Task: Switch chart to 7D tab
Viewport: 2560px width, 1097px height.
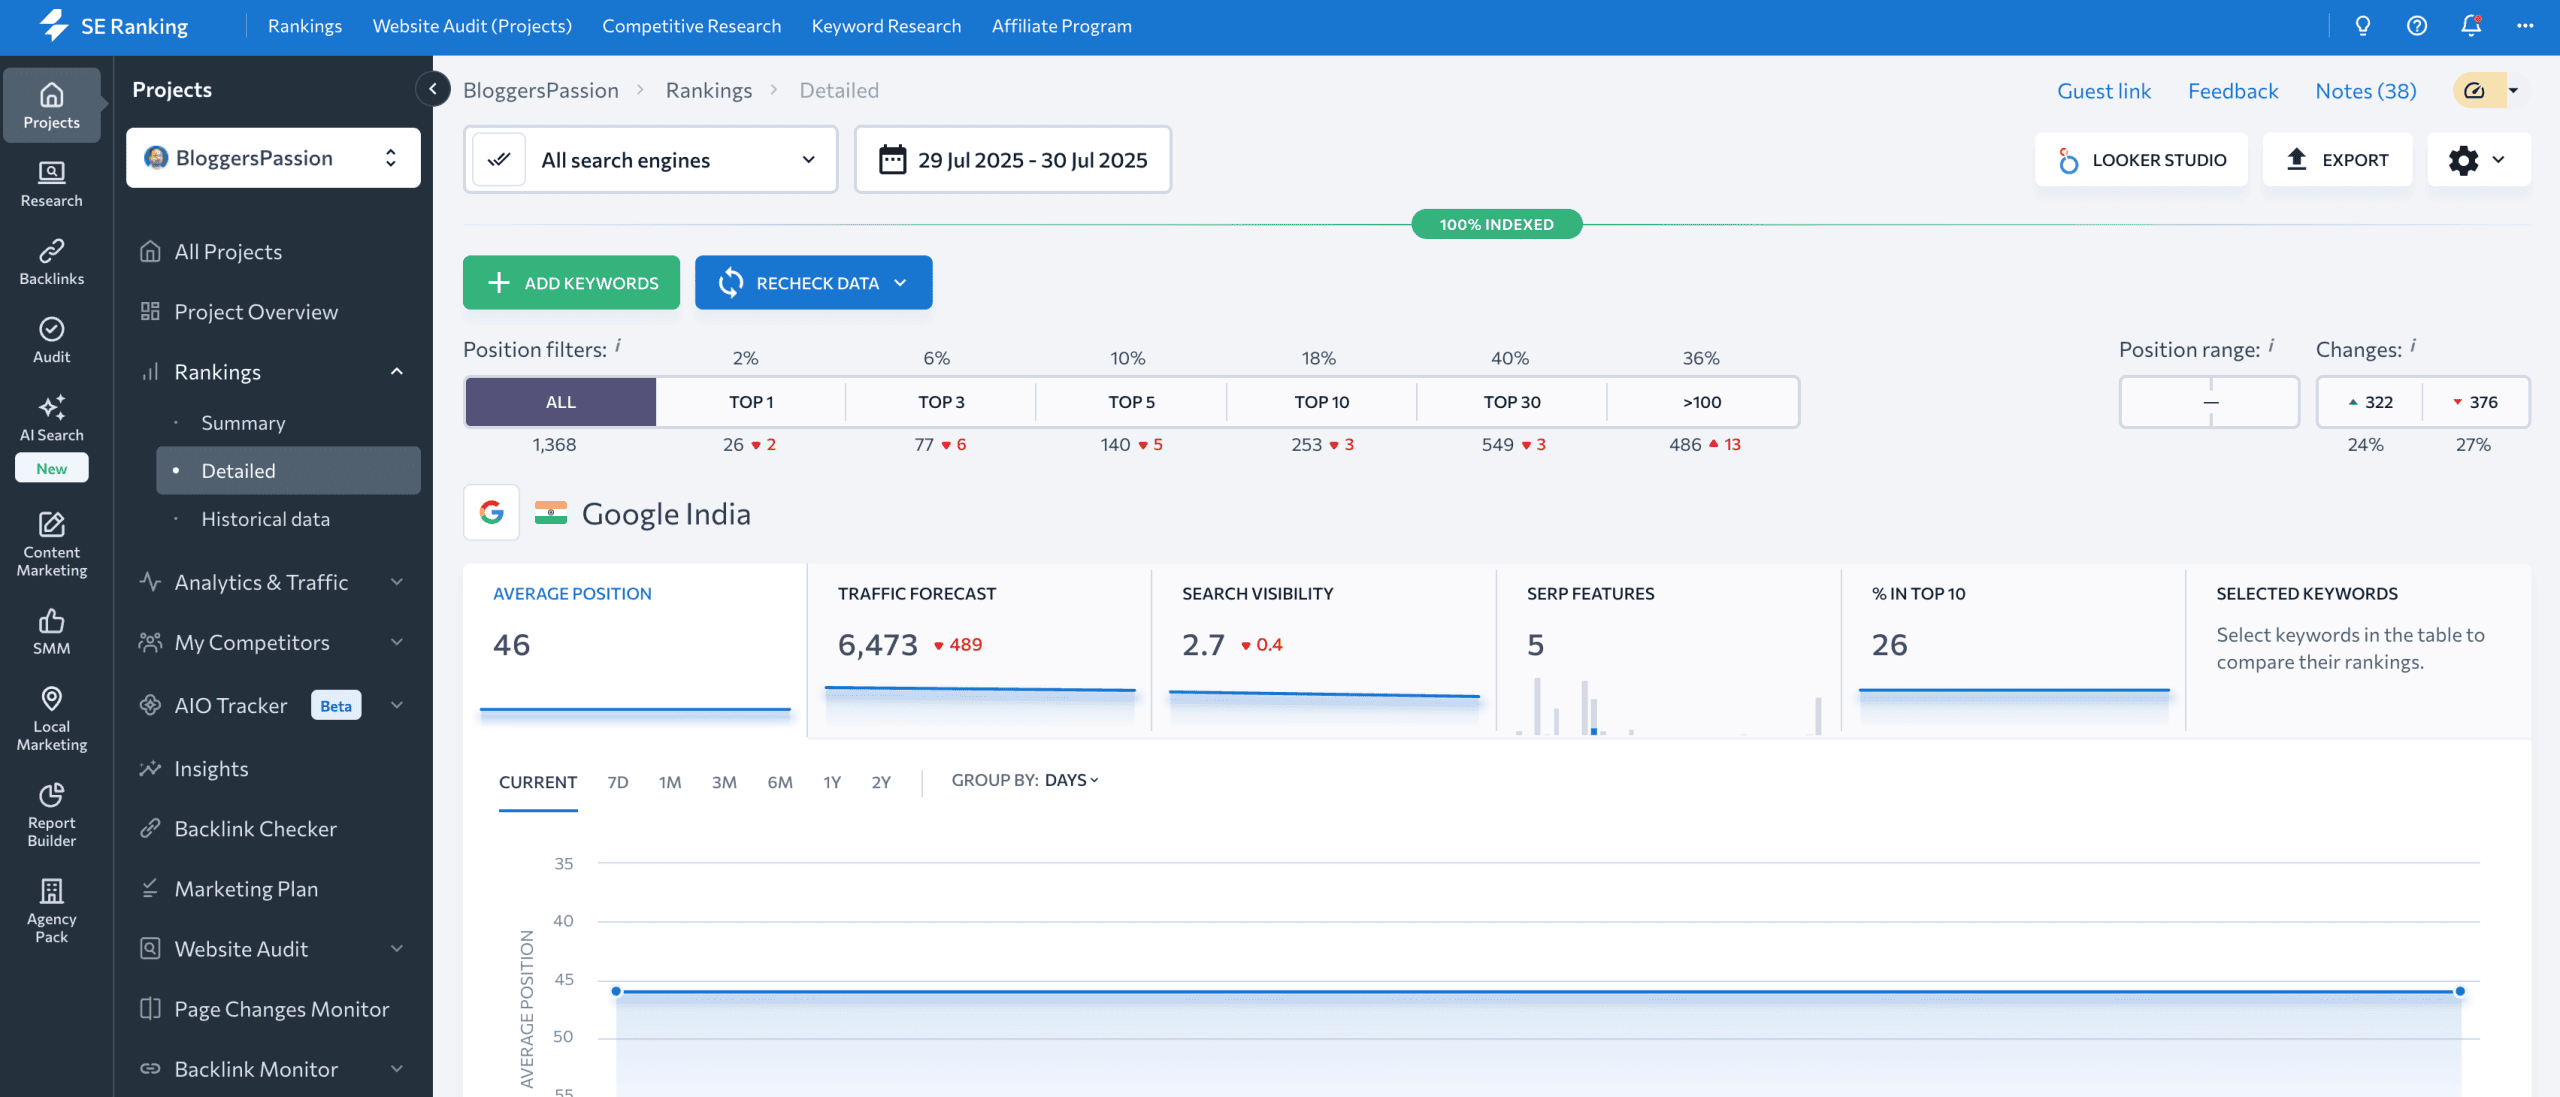Action: tap(618, 782)
